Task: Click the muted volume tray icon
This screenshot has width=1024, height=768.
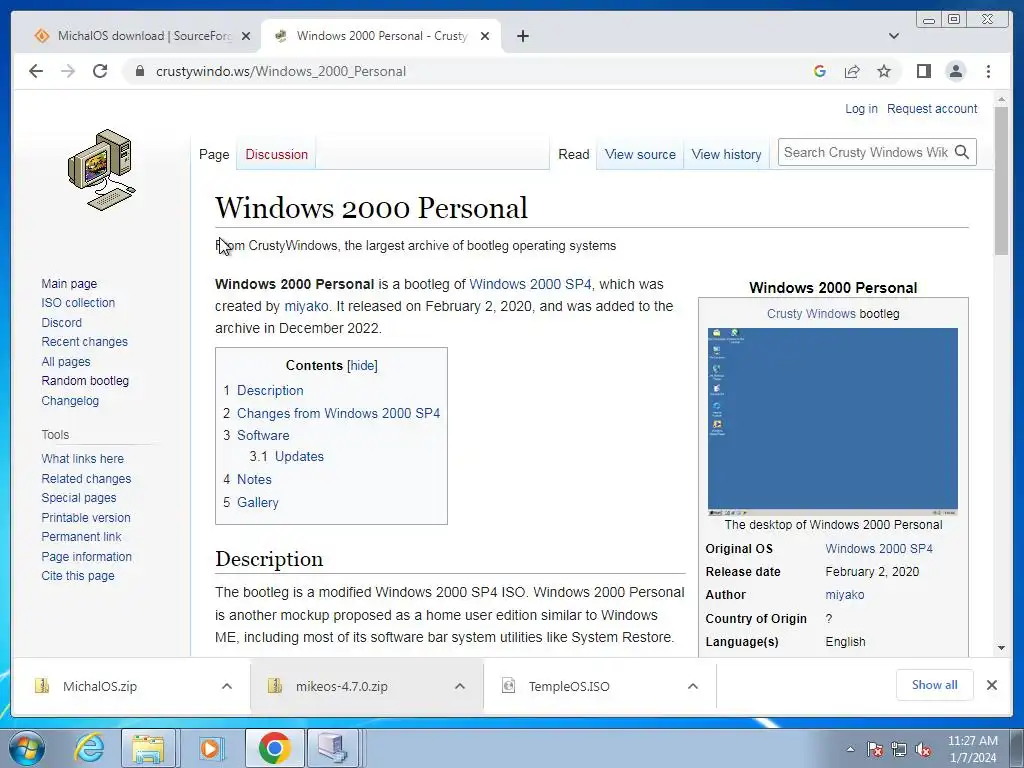Action: [923, 749]
